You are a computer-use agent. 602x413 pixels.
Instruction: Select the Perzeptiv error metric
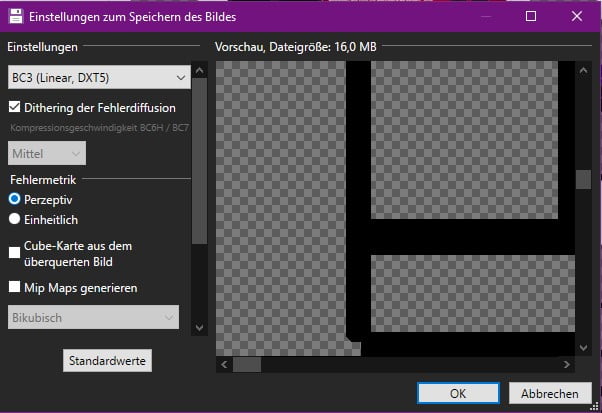[15, 199]
